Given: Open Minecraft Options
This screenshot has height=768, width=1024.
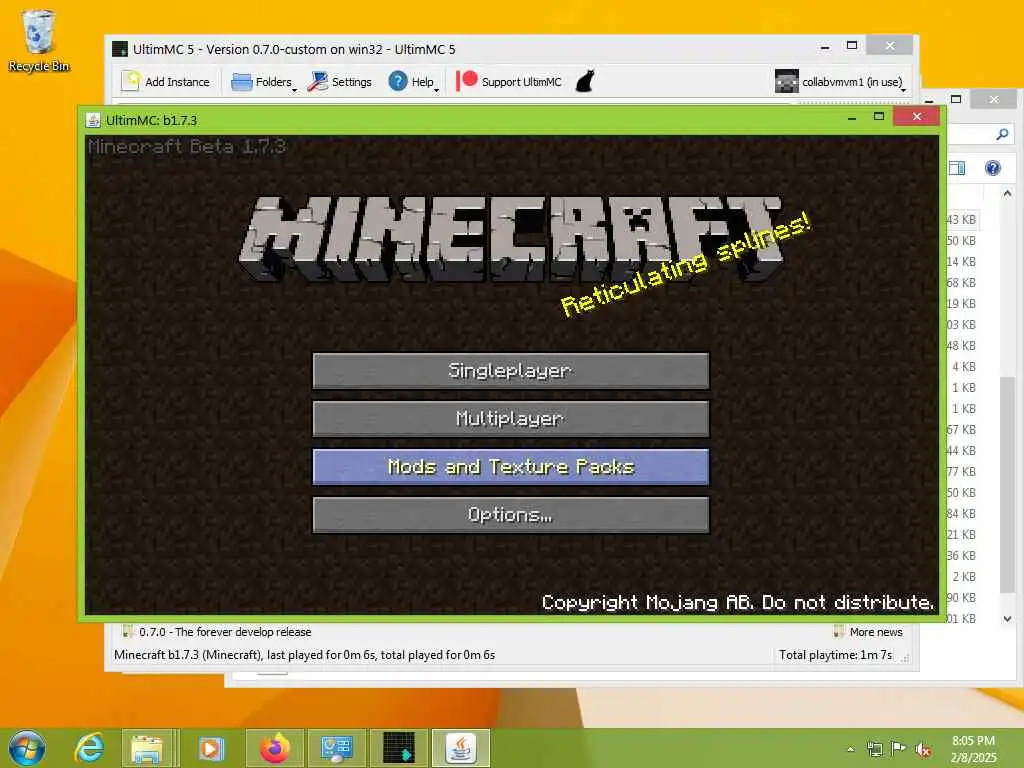Looking at the screenshot, I should 511,515.
